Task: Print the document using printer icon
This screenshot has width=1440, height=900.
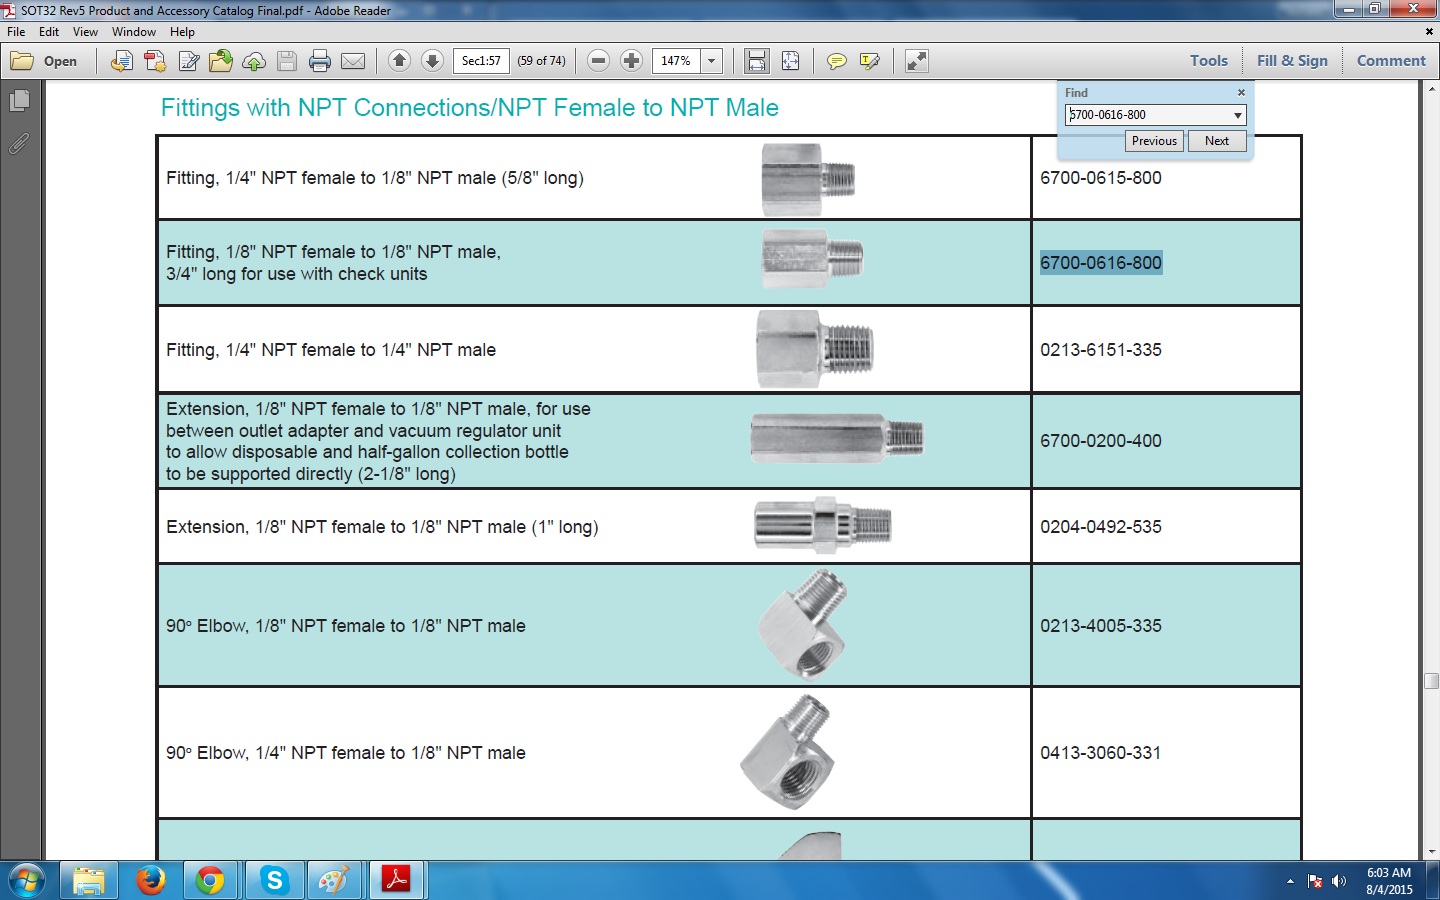Action: (320, 61)
